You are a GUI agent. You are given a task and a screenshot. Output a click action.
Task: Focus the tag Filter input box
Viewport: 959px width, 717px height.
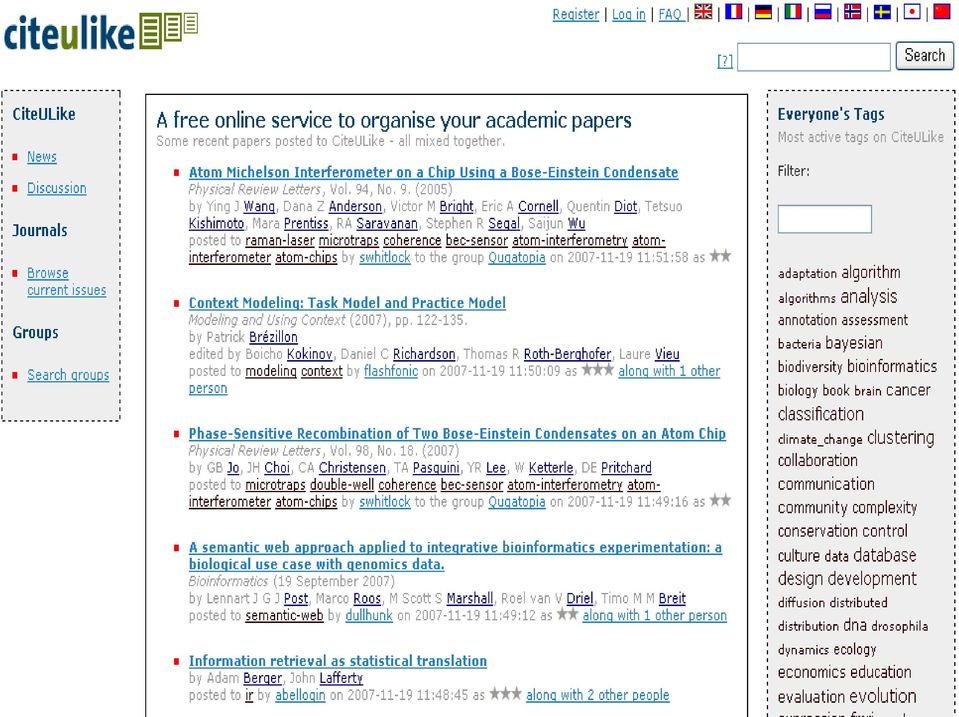[824, 219]
